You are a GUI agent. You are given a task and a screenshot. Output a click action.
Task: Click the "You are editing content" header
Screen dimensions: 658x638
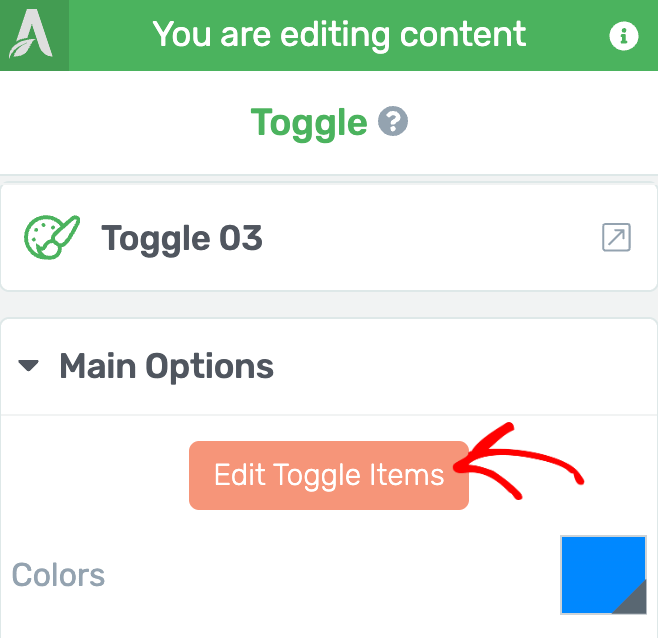339,35
